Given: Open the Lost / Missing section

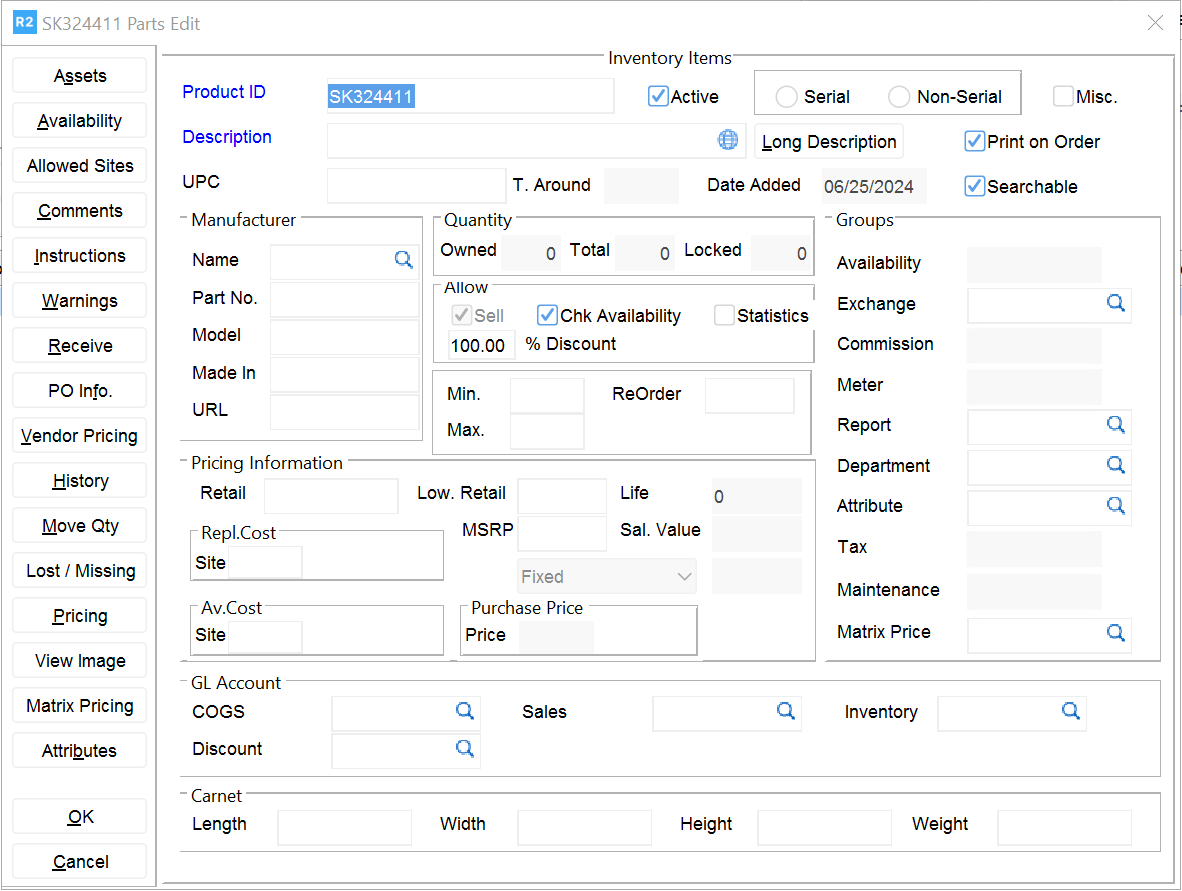Looking at the screenshot, I should [80, 571].
